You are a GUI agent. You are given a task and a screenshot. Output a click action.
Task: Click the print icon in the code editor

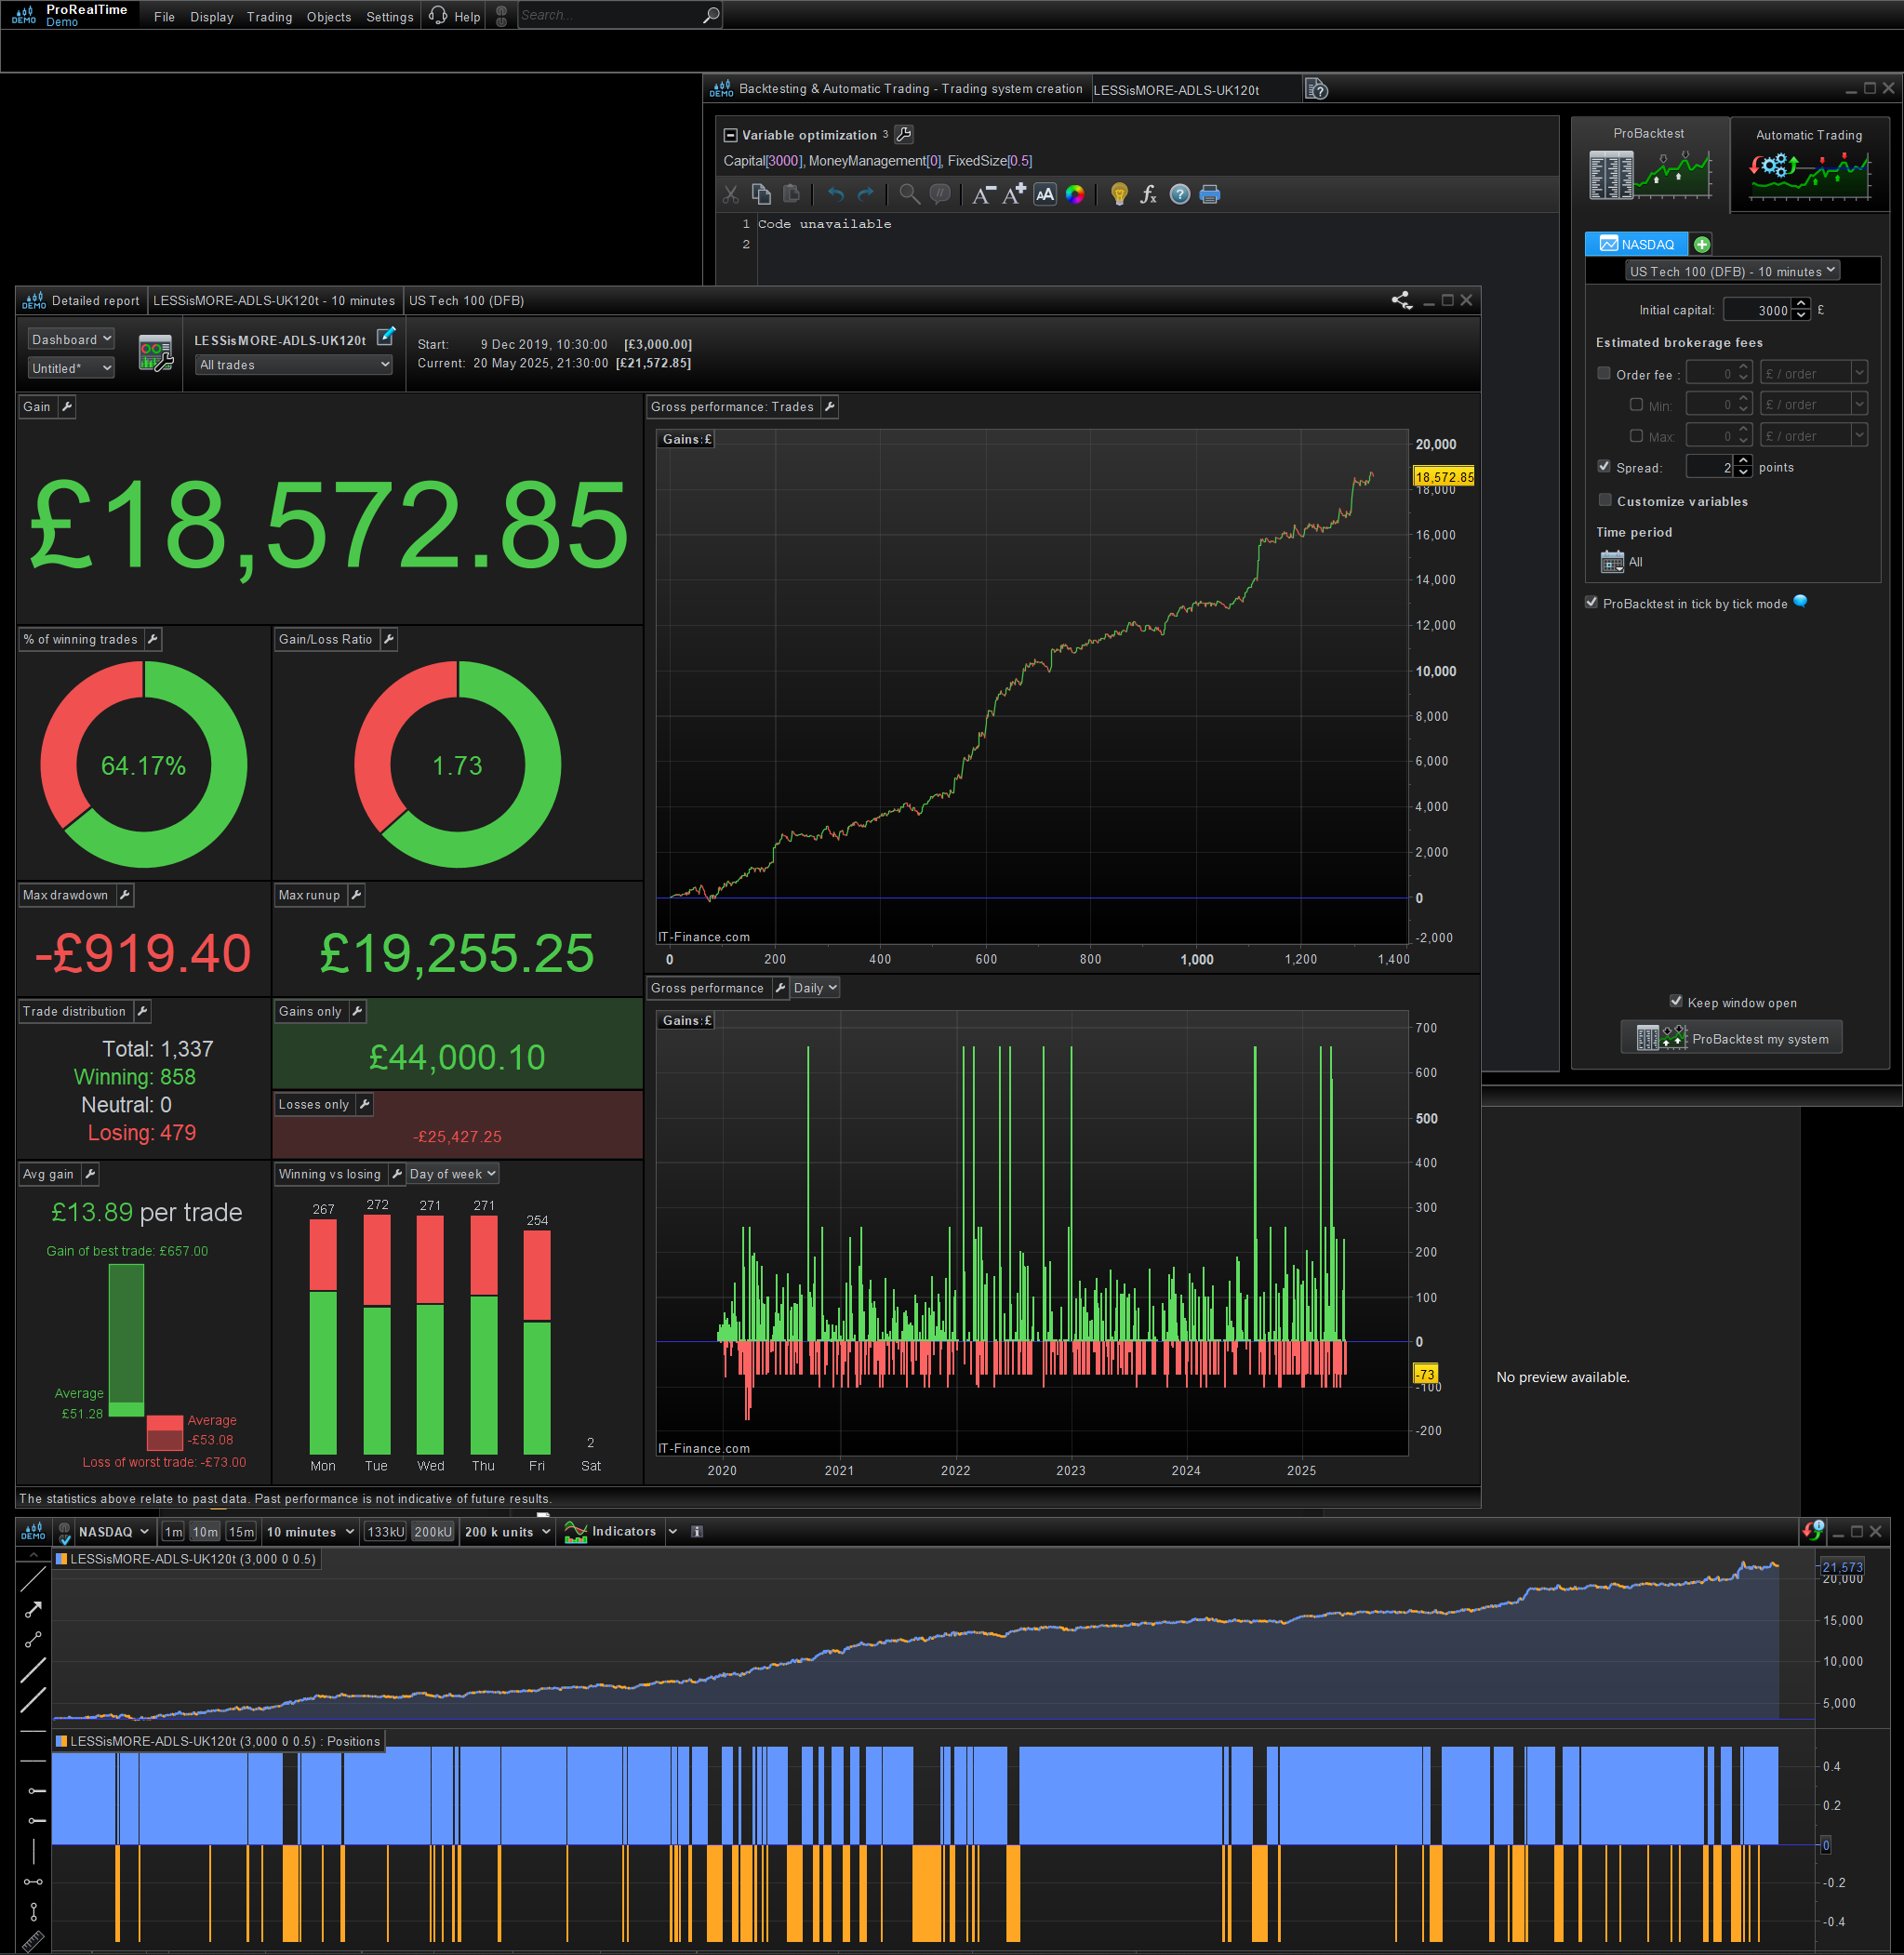click(x=1209, y=194)
